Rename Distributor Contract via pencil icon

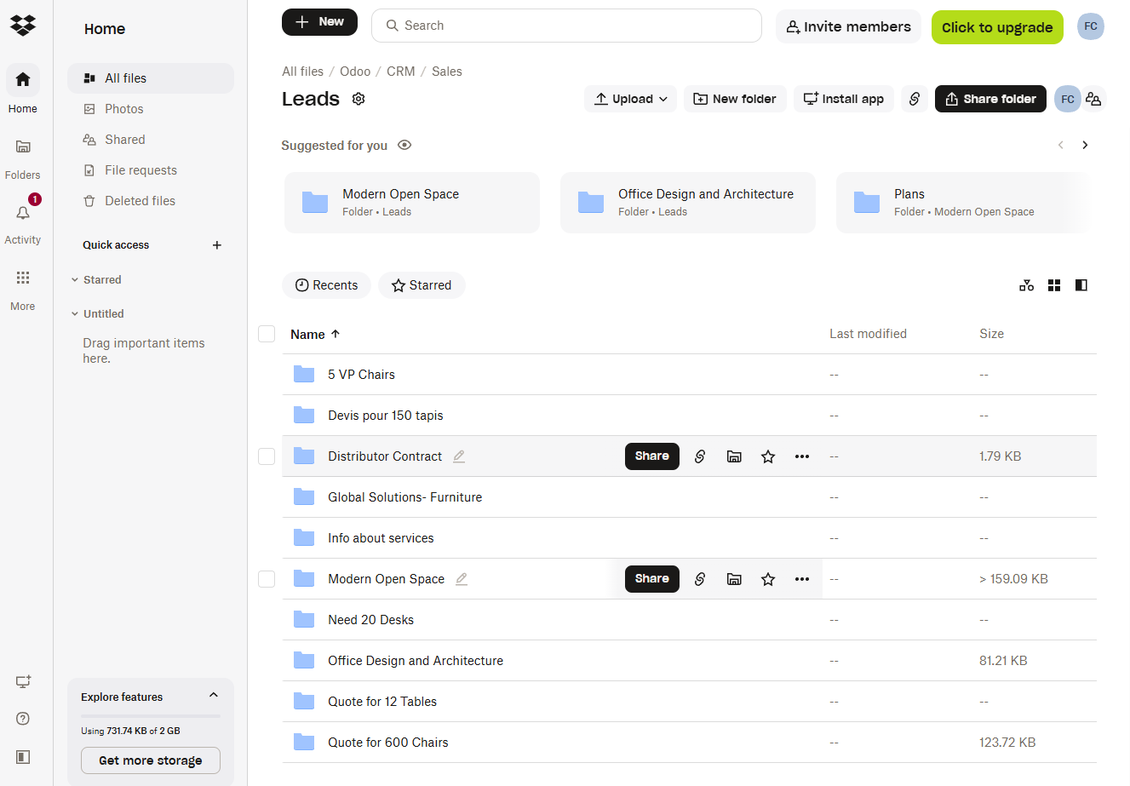459,456
